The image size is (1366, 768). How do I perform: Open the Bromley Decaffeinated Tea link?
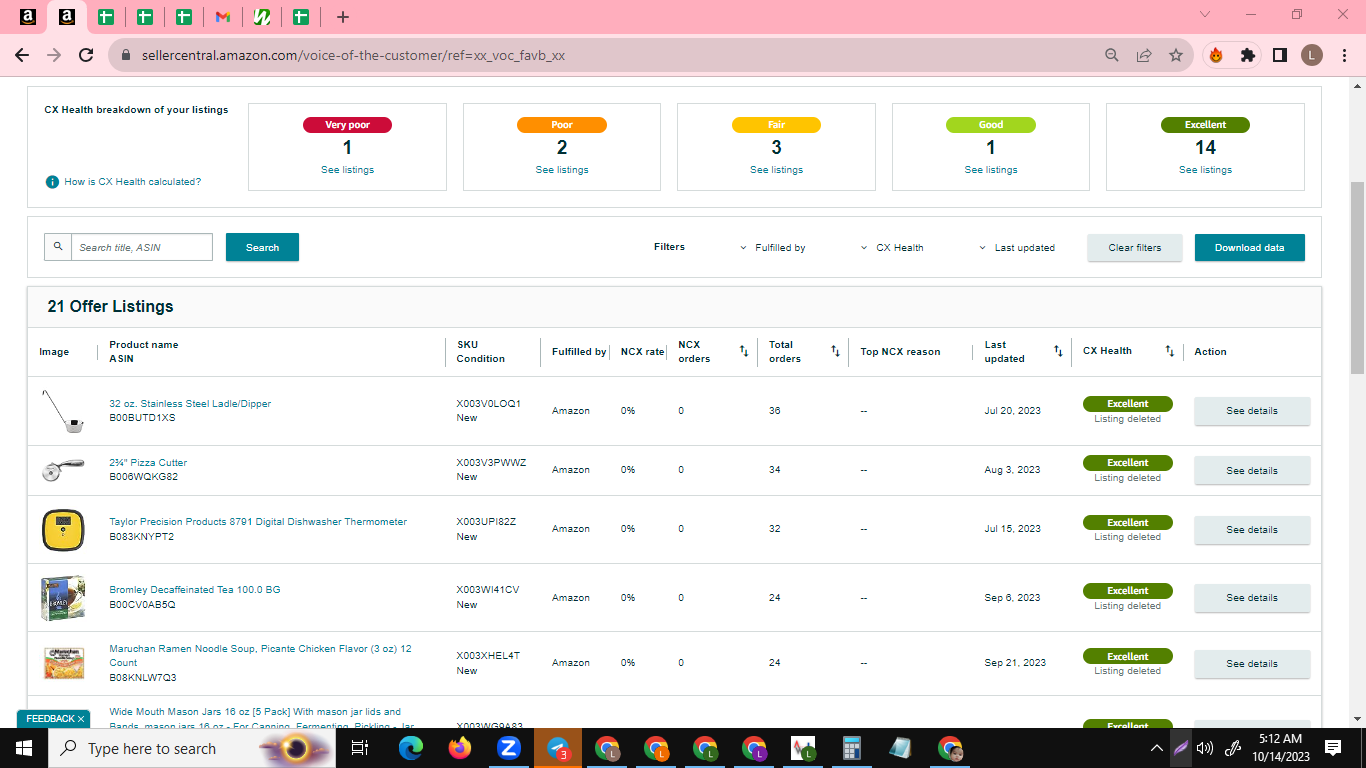click(195, 590)
